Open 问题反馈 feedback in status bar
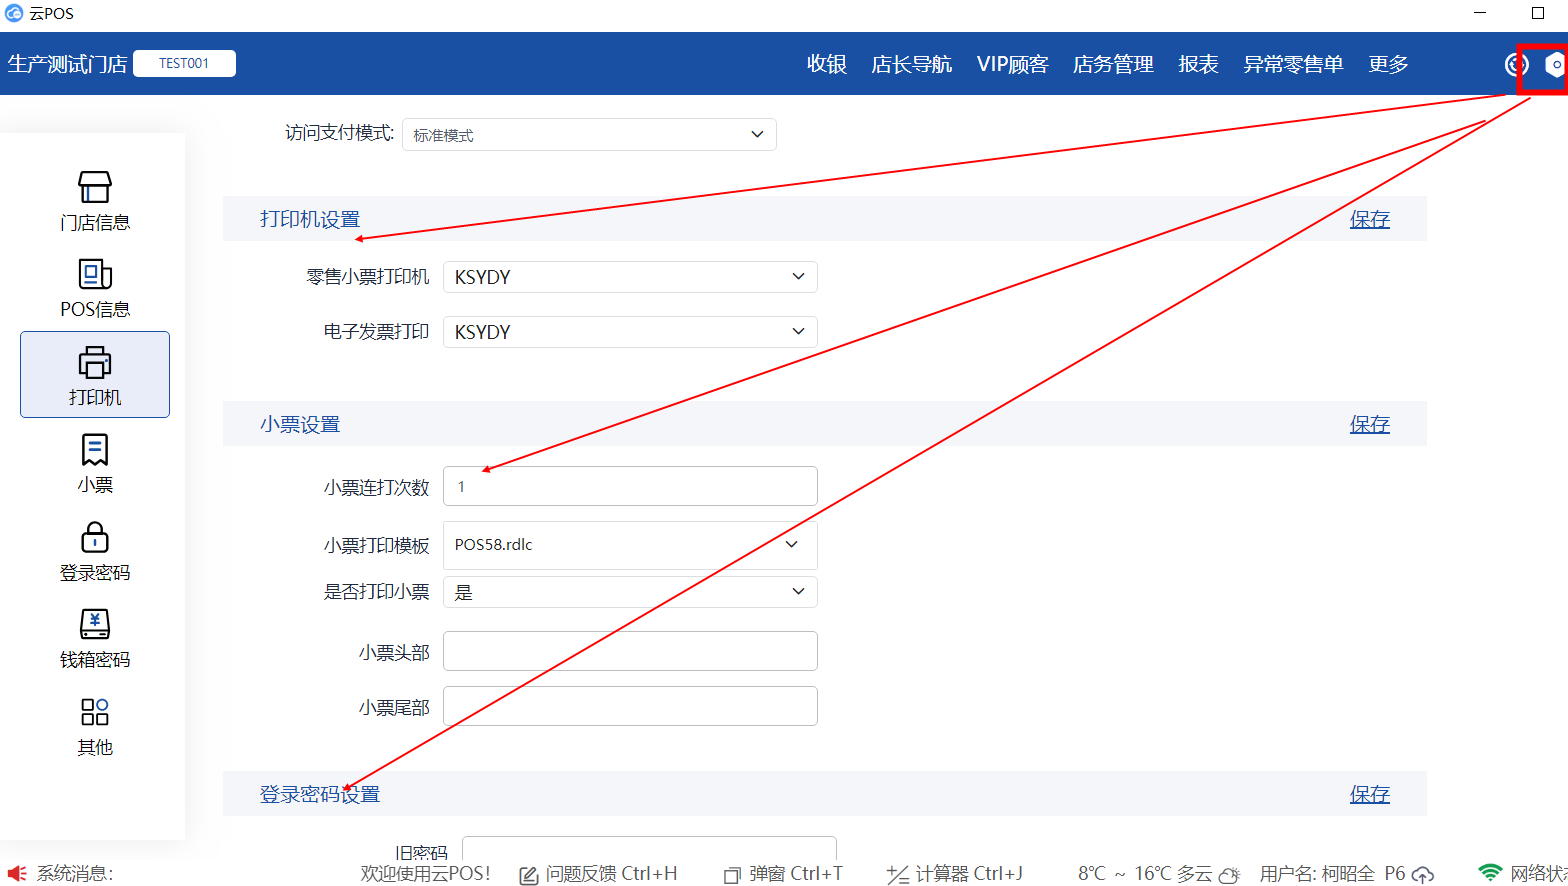Viewport: 1568px width, 886px height. [x=599, y=874]
